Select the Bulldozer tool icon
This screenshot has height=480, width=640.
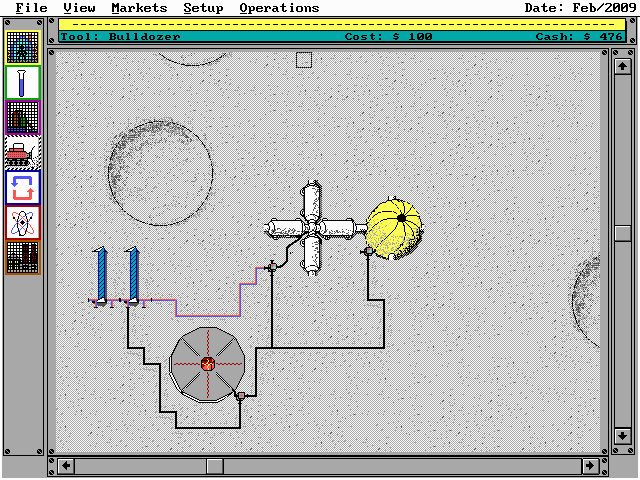pyautogui.click(x=23, y=153)
